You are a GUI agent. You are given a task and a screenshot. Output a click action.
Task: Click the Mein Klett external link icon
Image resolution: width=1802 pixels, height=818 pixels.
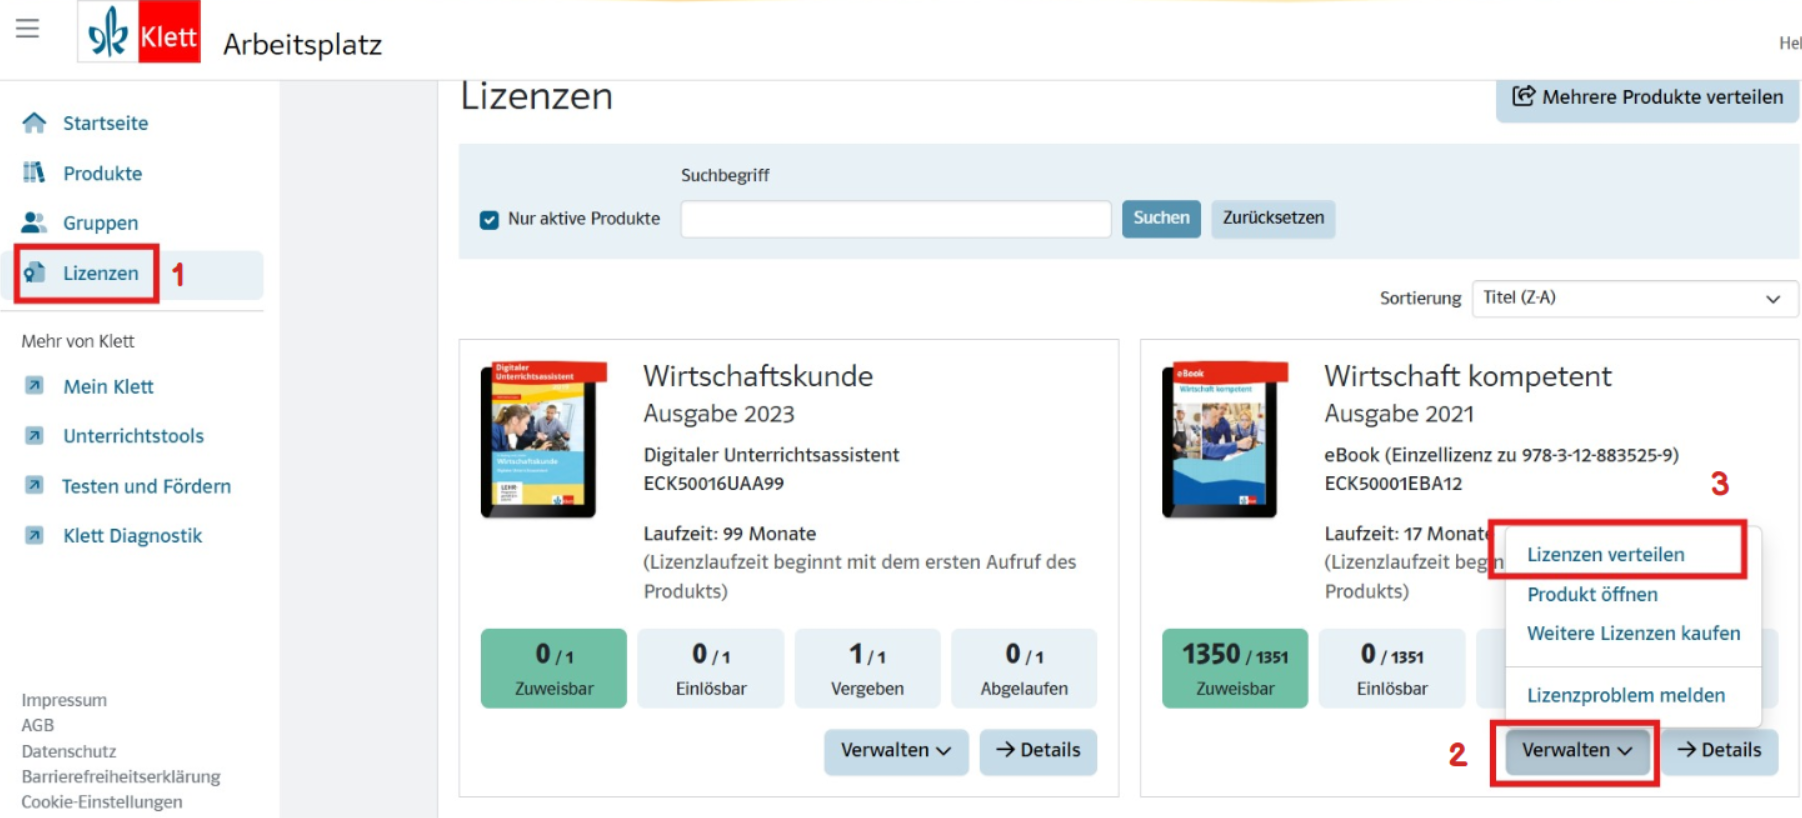34,386
